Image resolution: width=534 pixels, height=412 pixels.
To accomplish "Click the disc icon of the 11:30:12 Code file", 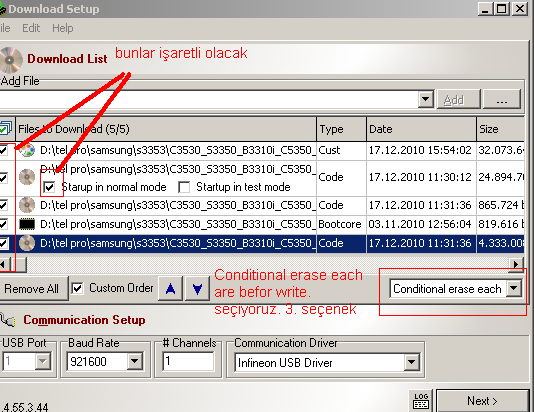I will pyautogui.click(x=27, y=177).
